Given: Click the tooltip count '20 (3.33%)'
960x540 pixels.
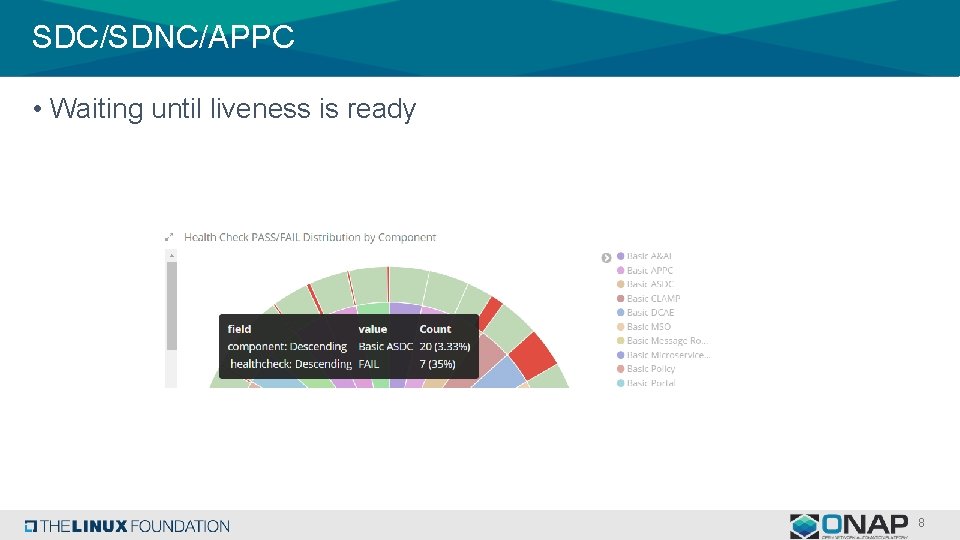Looking at the screenshot, I should tap(444, 346).
